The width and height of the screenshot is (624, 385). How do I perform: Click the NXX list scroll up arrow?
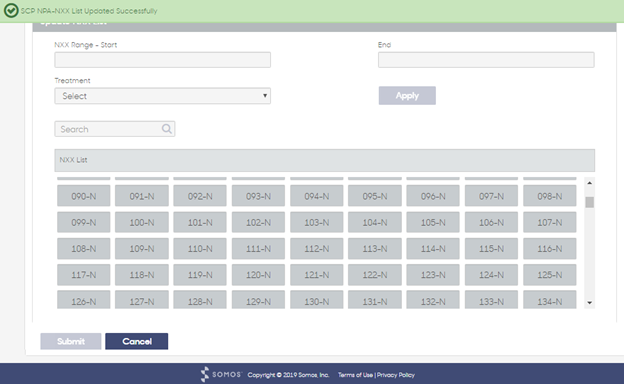click(x=589, y=183)
